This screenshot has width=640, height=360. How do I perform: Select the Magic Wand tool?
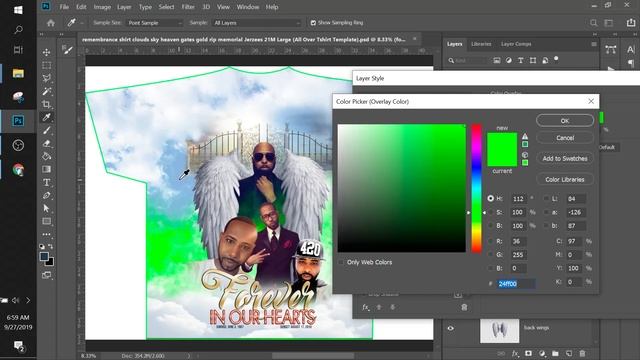pyautogui.click(x=47, y=91)
